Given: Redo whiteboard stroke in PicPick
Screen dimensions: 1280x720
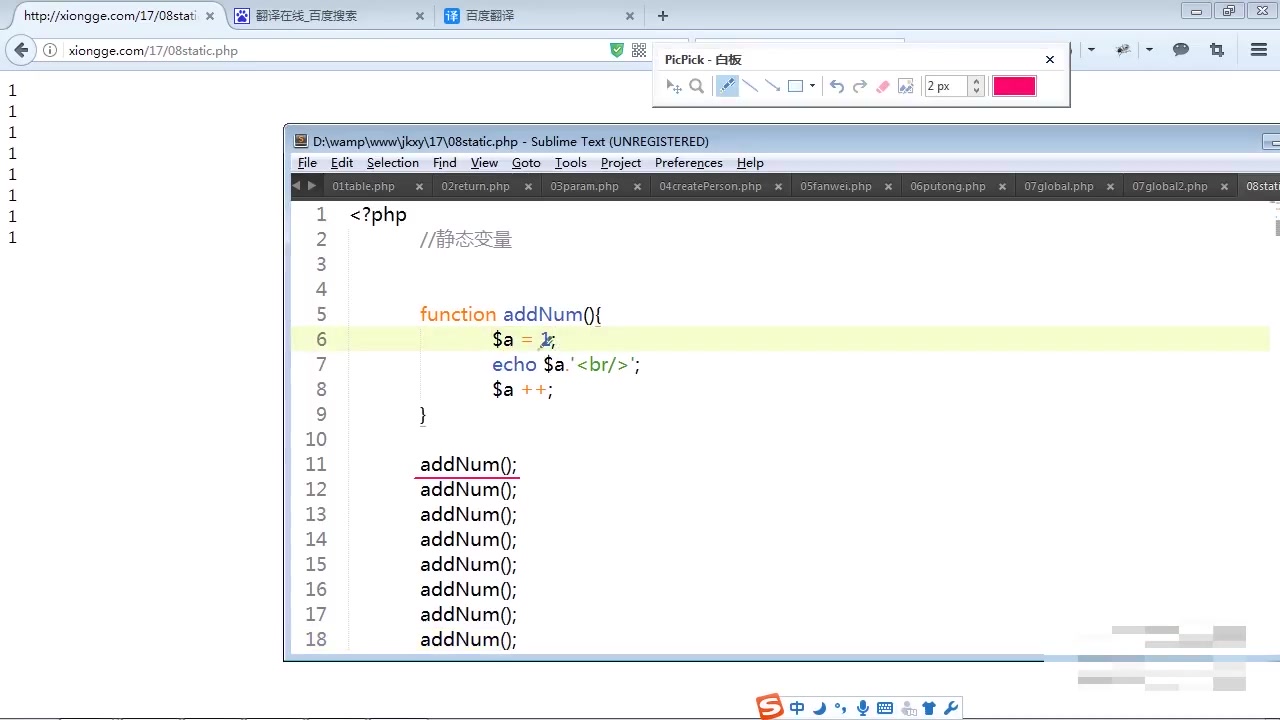Looking at the screenshot, I should coord(860,86).
